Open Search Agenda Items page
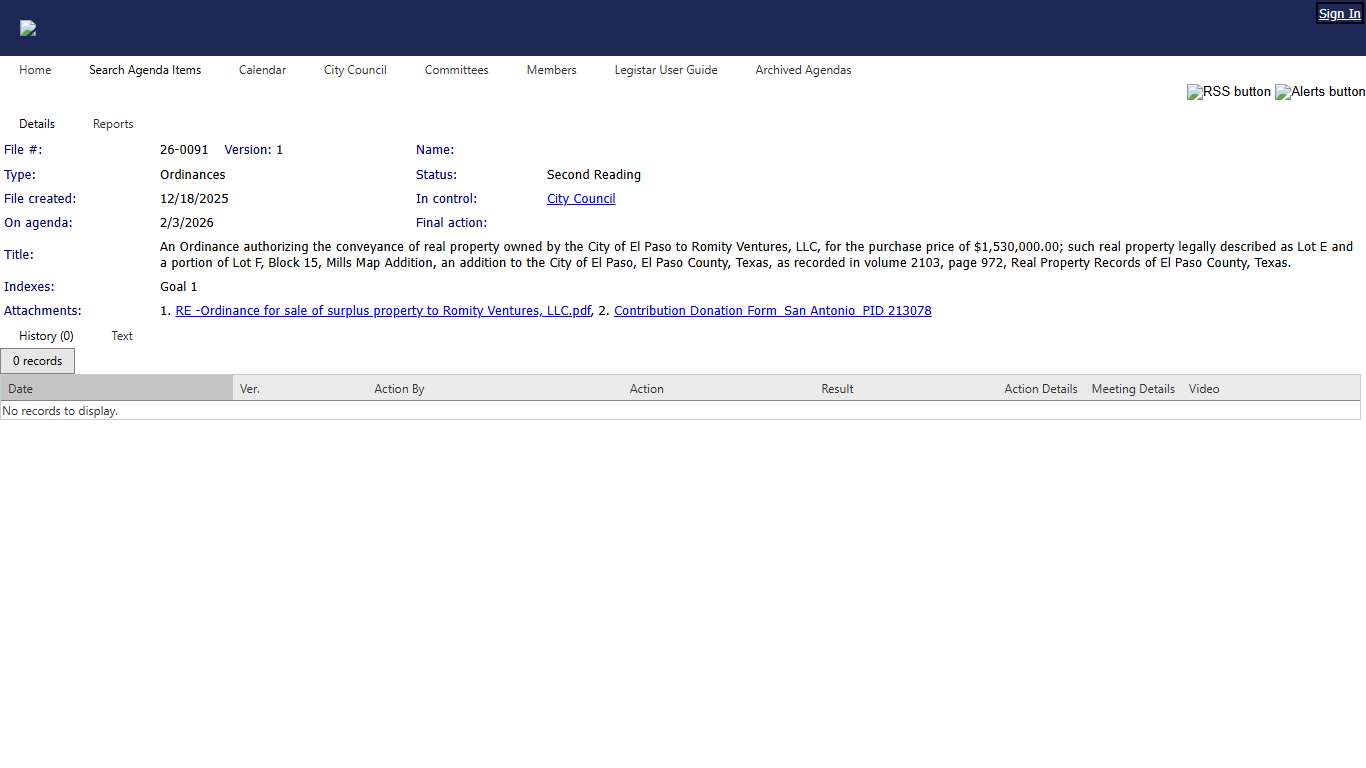1366x768 pixels. click(x=145, y=70)
